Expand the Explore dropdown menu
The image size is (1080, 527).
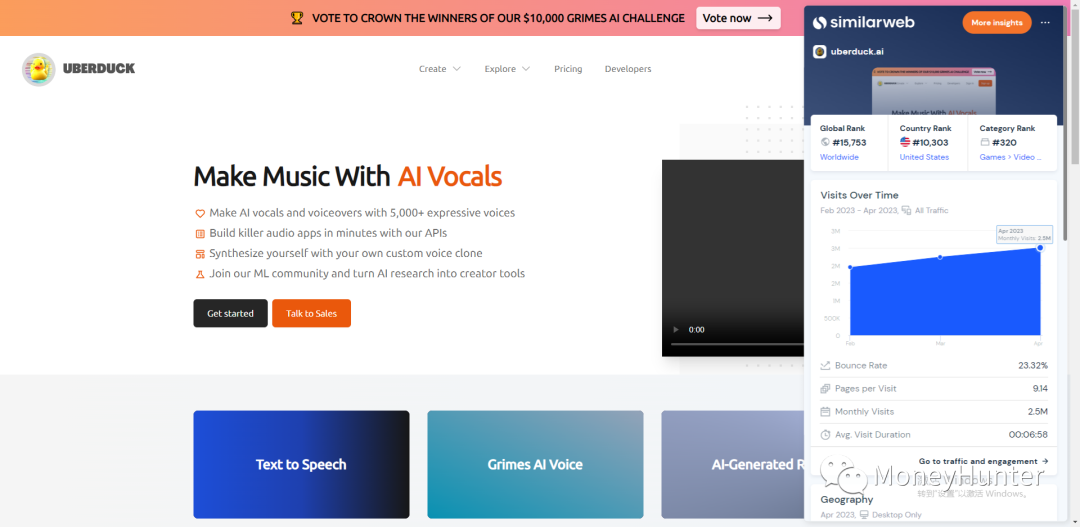(x=507, y=69)
